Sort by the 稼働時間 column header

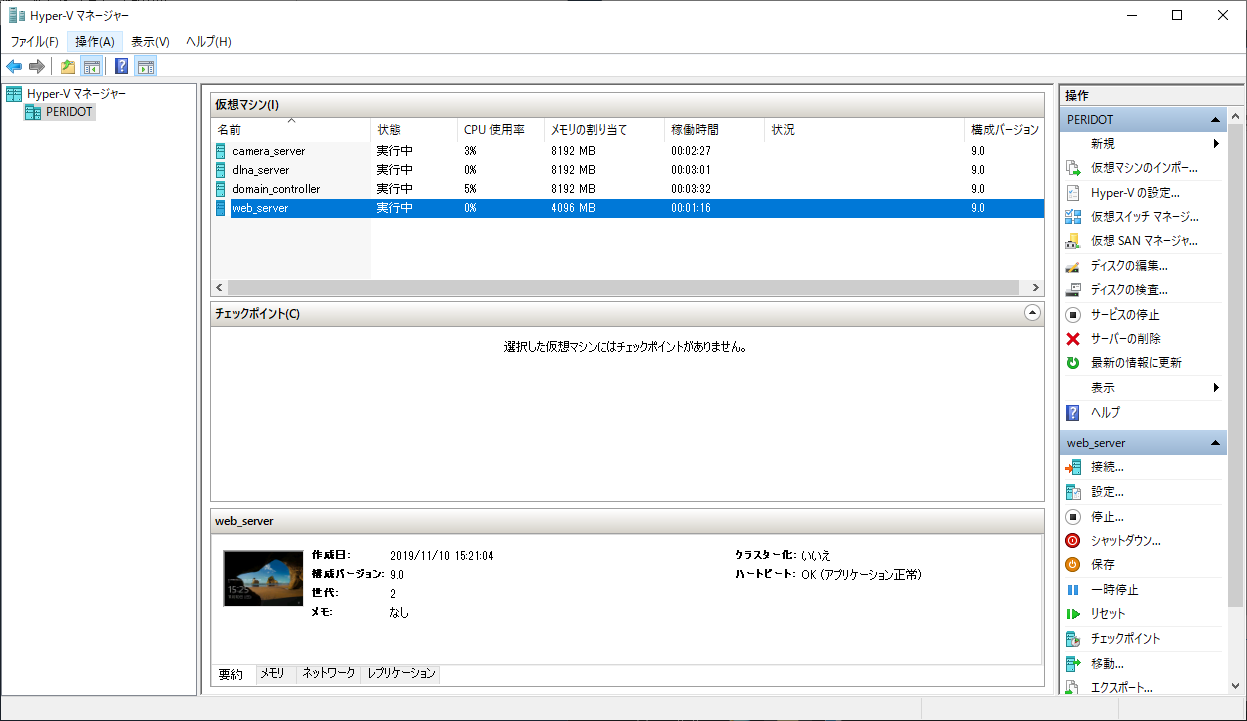coord(715,130)
